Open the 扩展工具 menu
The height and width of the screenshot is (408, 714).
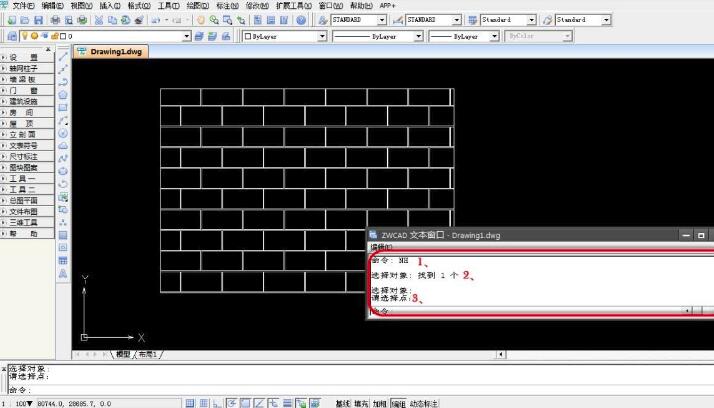tap(294, 5)
